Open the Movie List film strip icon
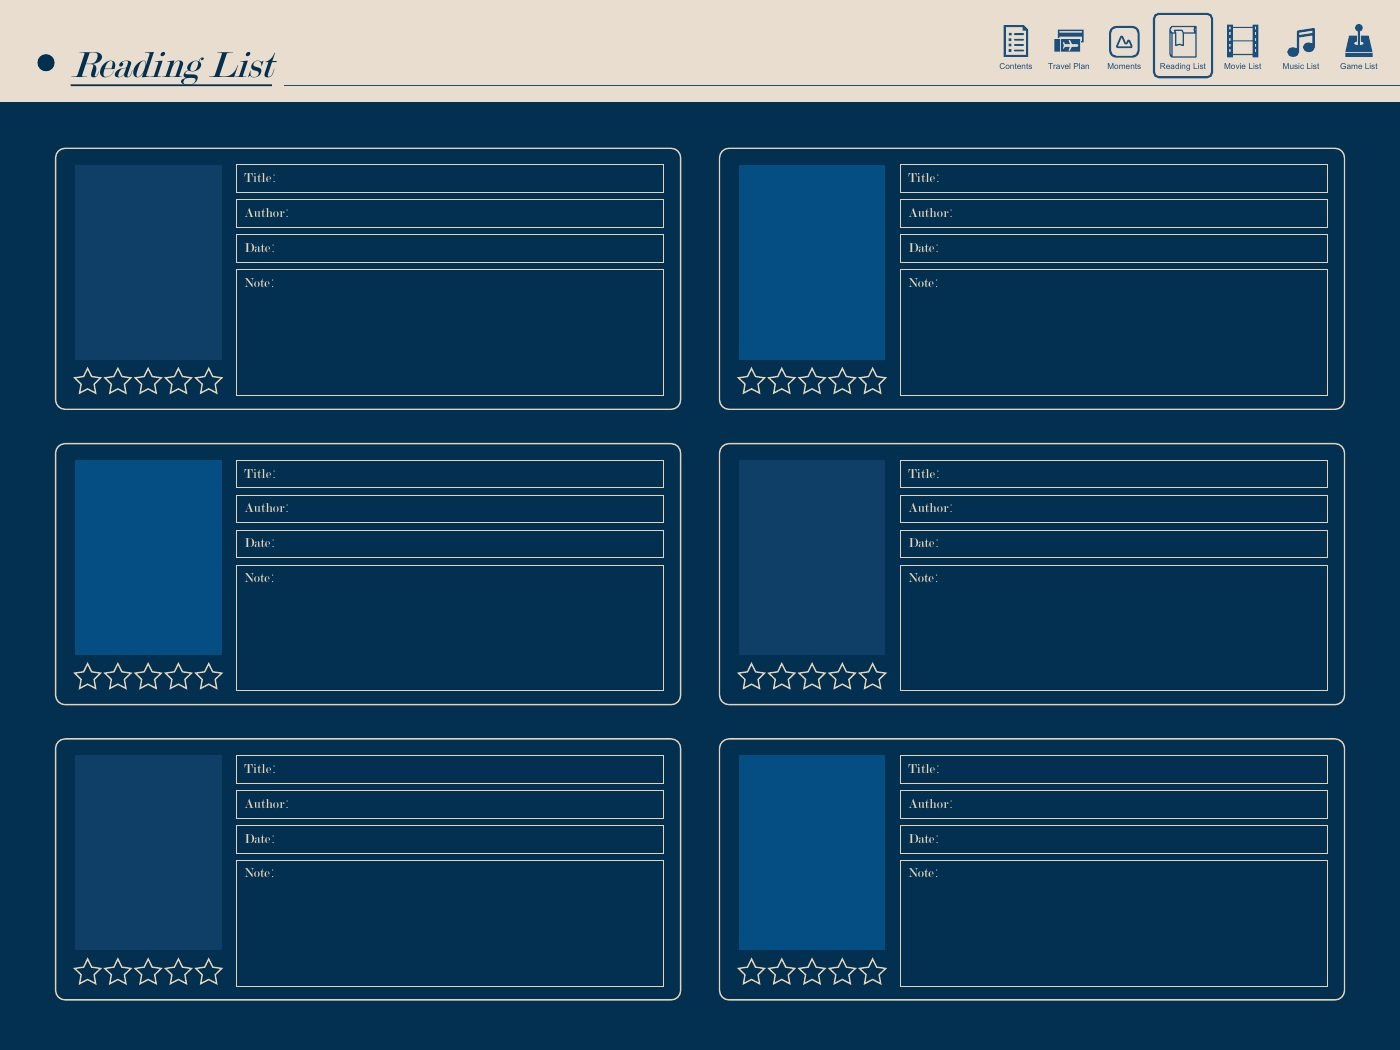Viewport: 1400px width, 1050px height. point(1242,46)
